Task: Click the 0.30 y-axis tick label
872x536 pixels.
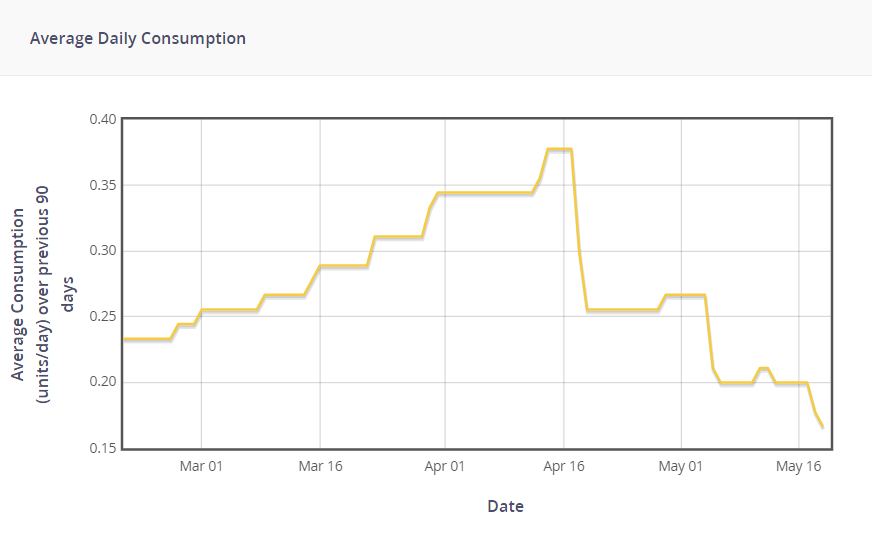Action: [x=103, y=251]
